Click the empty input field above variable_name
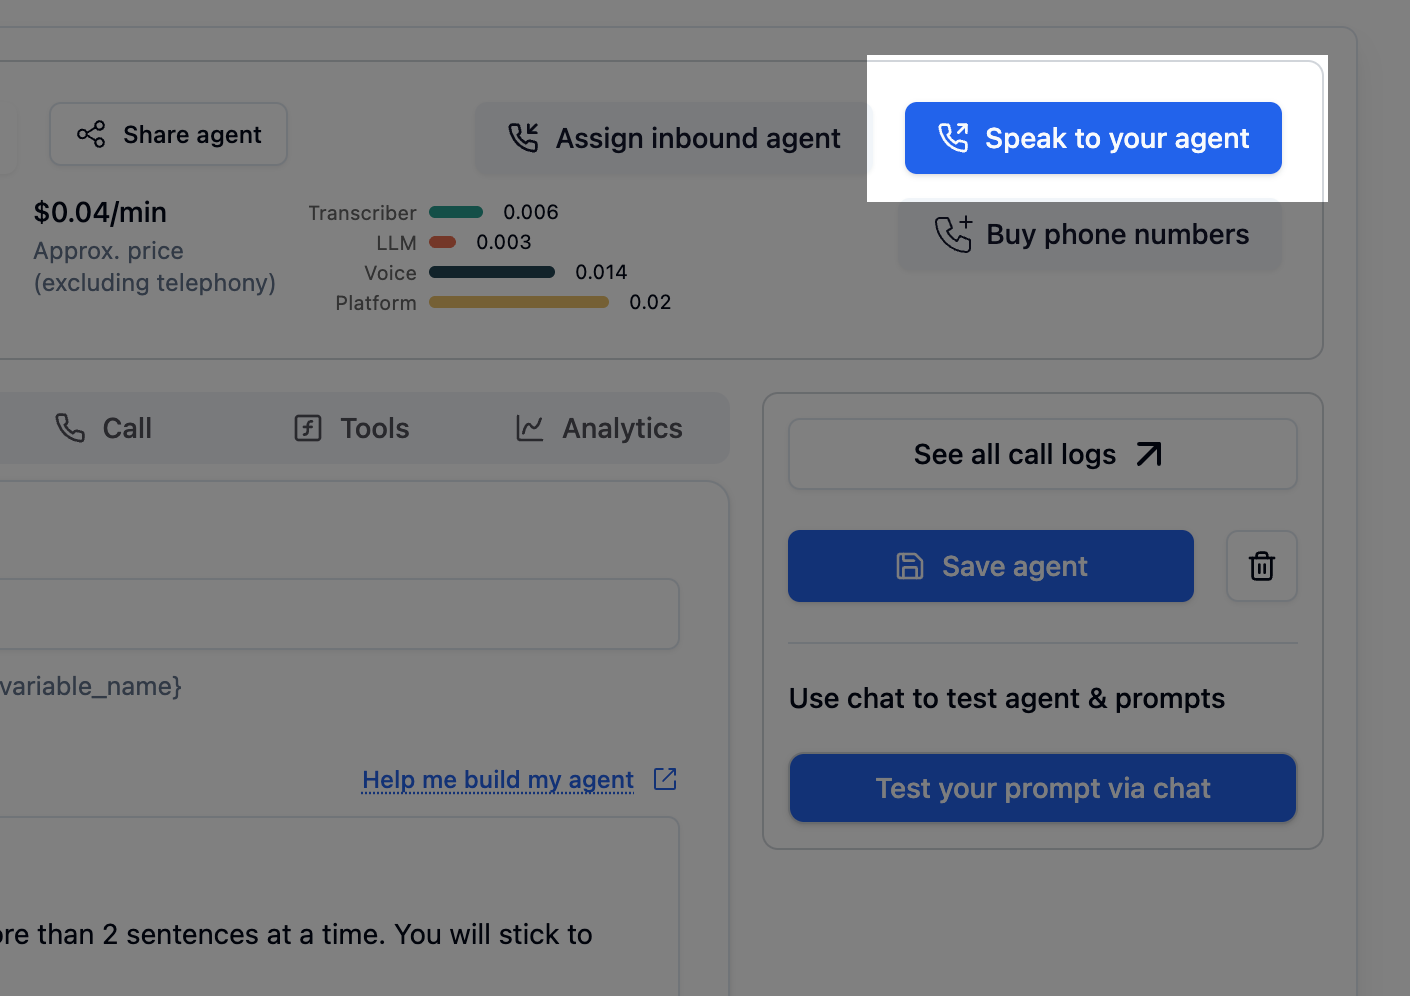The width and height of the screenshot is (1410, 996). (339, 614)
